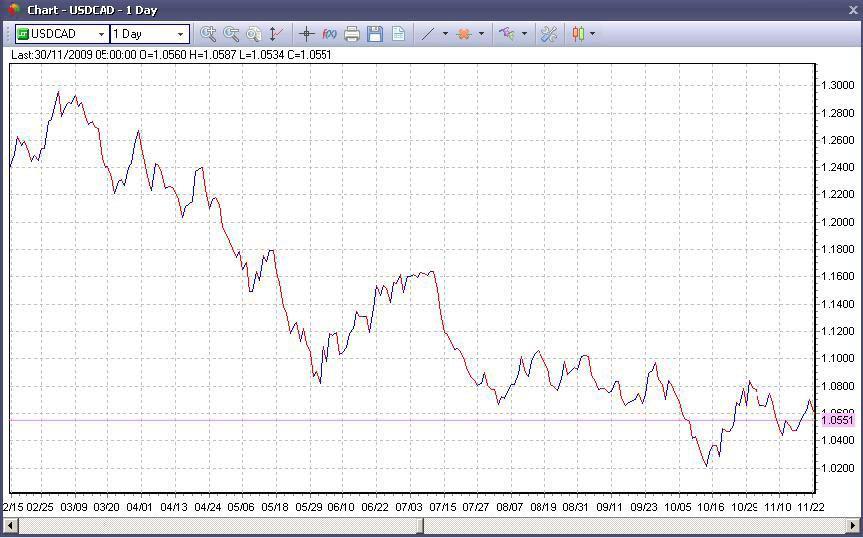
Task: Click the zoom in magnifier icon
Action: [x=208, y=34]
